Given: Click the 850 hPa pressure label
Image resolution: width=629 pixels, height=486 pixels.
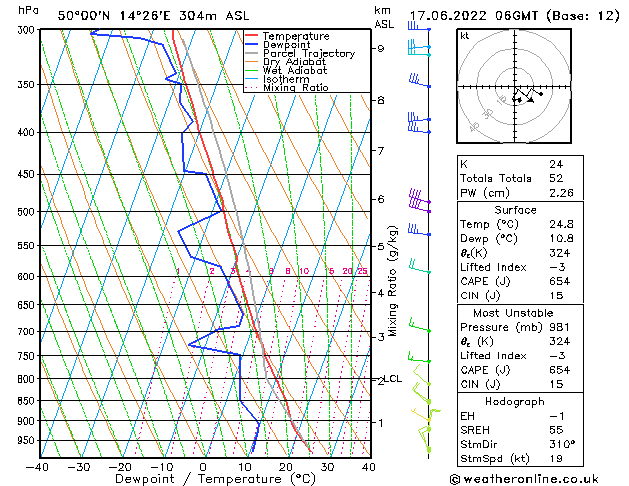Looking at the screenshot, I should tap(28, 401).
